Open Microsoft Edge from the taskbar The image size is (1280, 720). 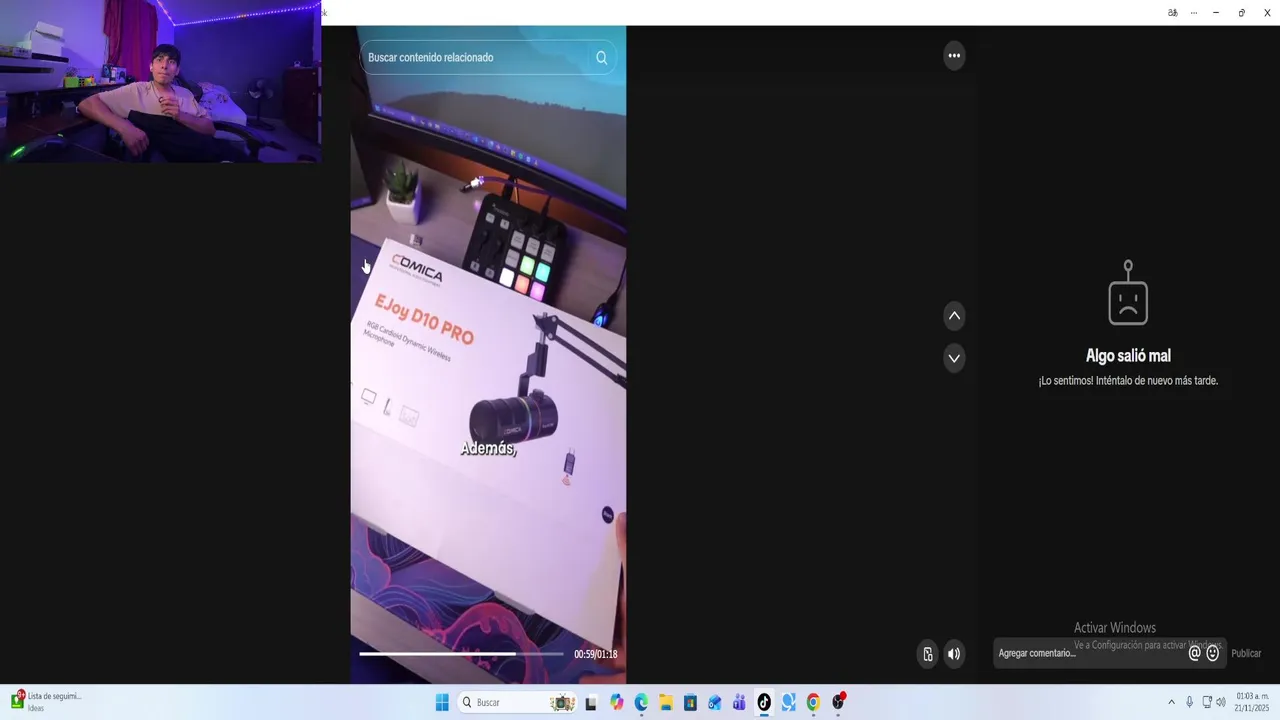click(641, 702)
